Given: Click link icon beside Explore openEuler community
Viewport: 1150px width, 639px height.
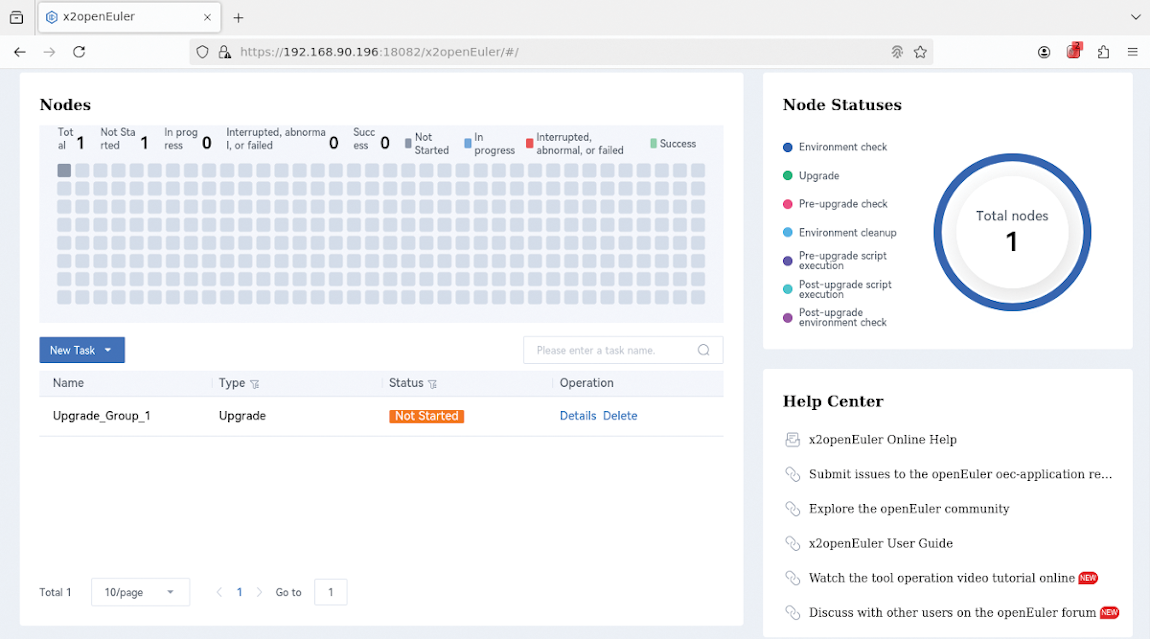Looking at the screenshot, I should coord(792,509).
